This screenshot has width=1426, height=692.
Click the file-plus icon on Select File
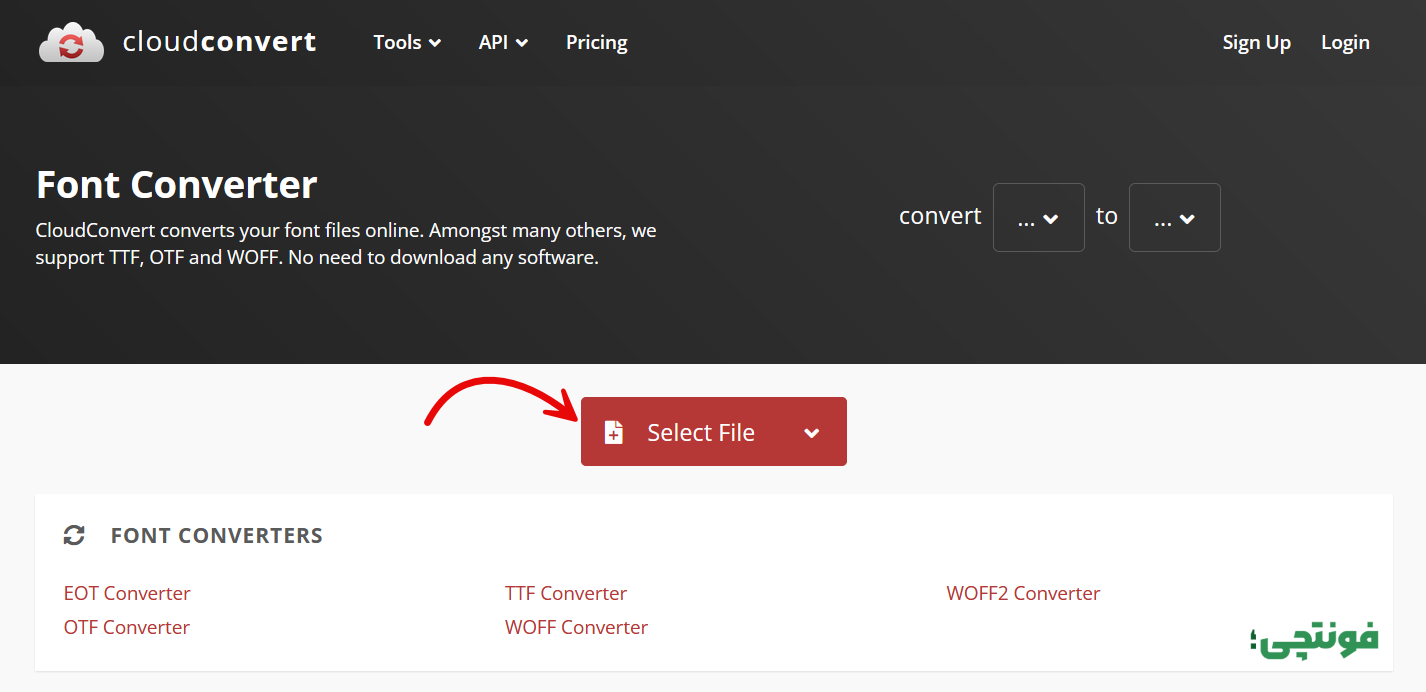(x=614, y=432)
